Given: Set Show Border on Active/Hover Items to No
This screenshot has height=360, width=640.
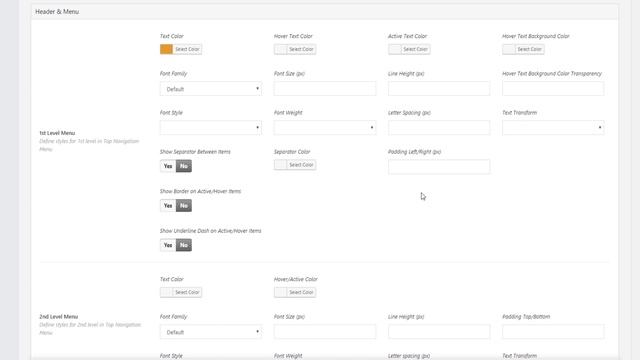Looking at the screenshot, I should click(x=184, y=206).
